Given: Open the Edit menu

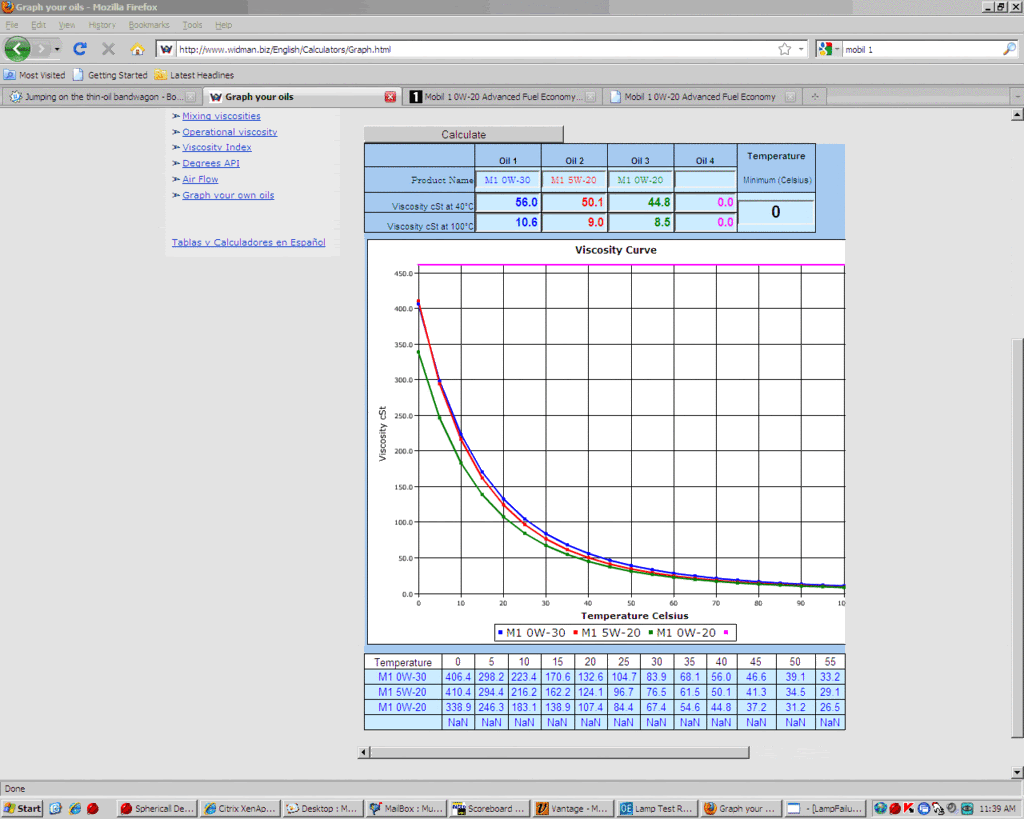Looking at the screenshot, I should 39,25.
